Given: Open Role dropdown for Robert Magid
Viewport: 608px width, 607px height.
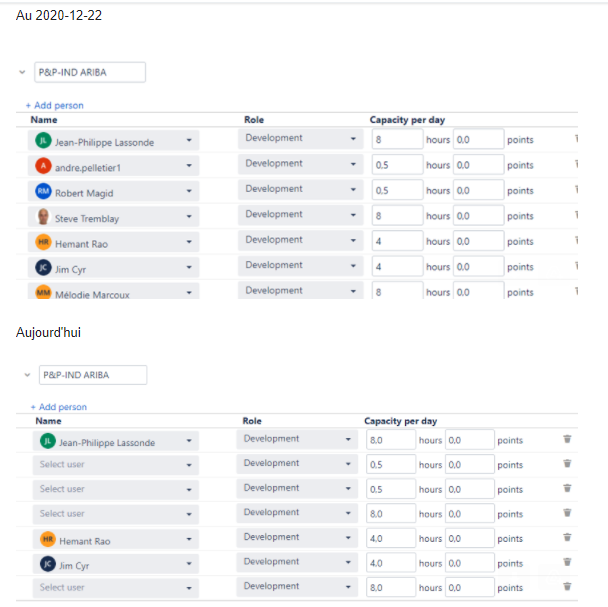Looking at the screenshot, I should coord(301,189).
